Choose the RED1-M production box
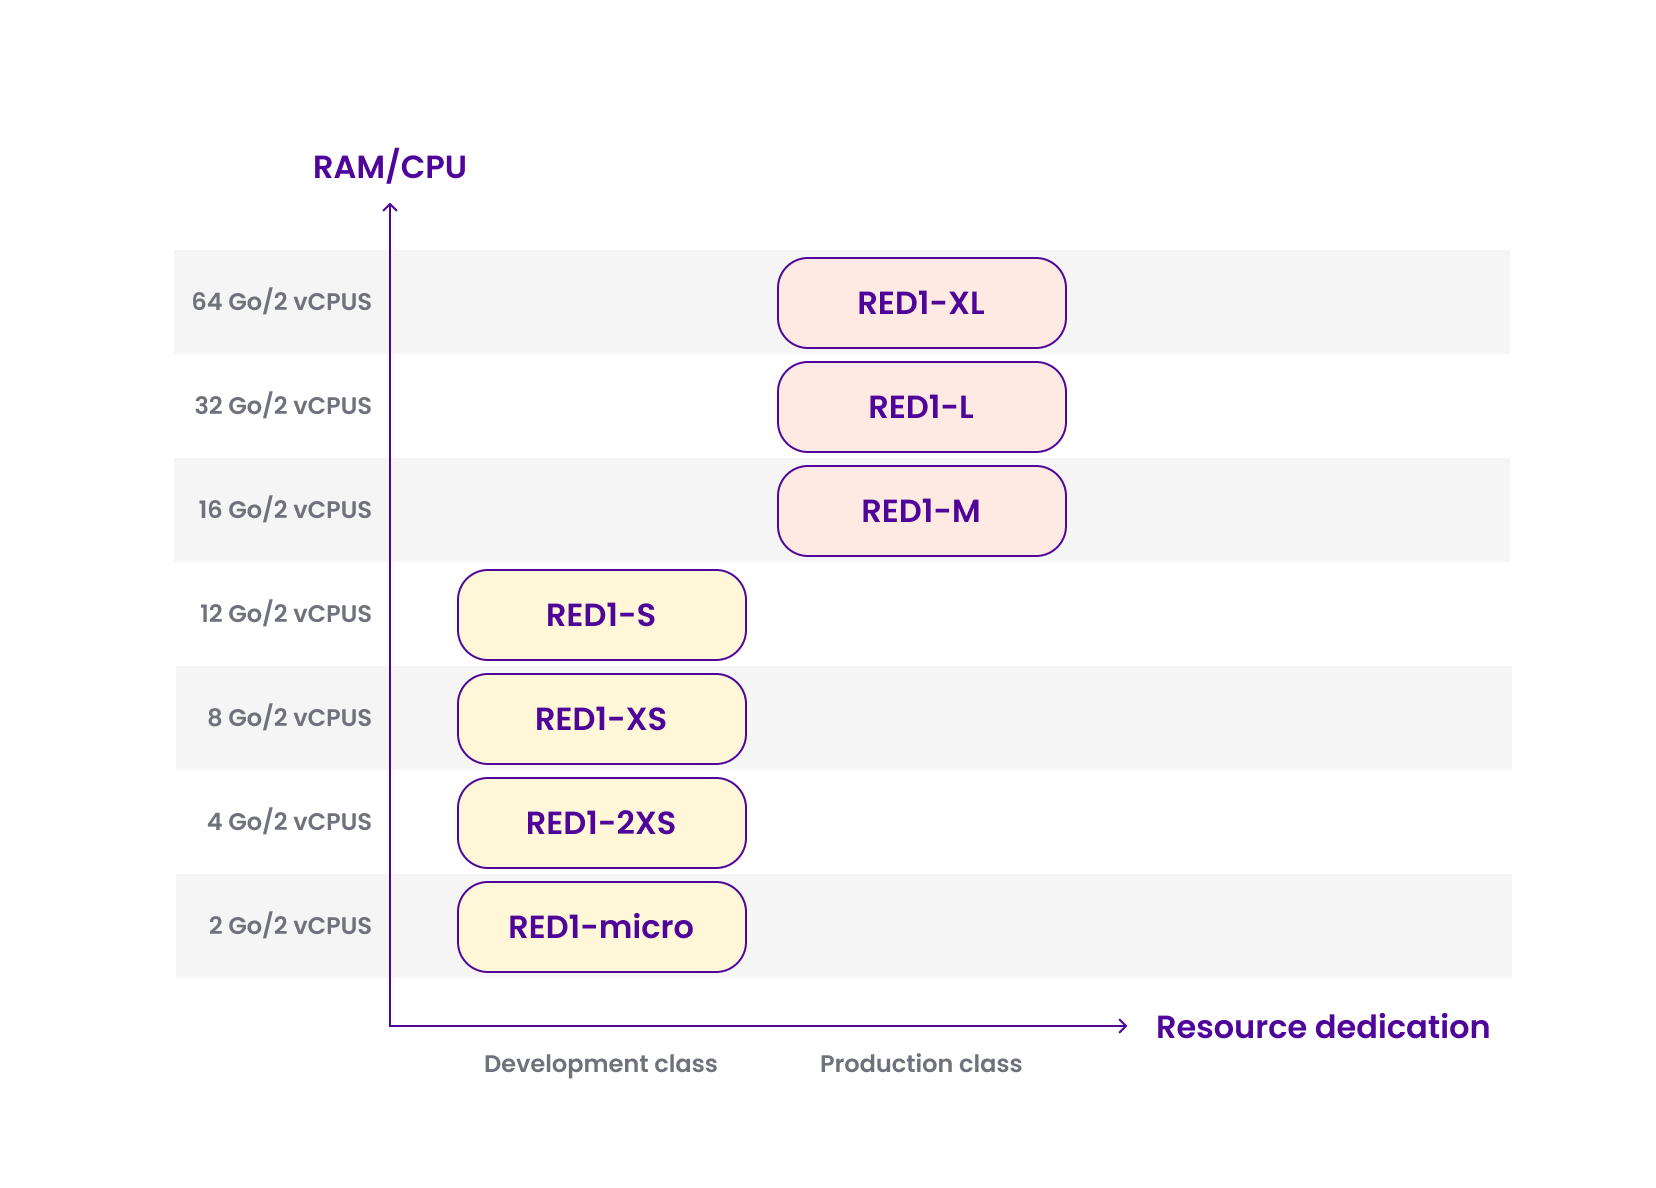 point(921,511)
